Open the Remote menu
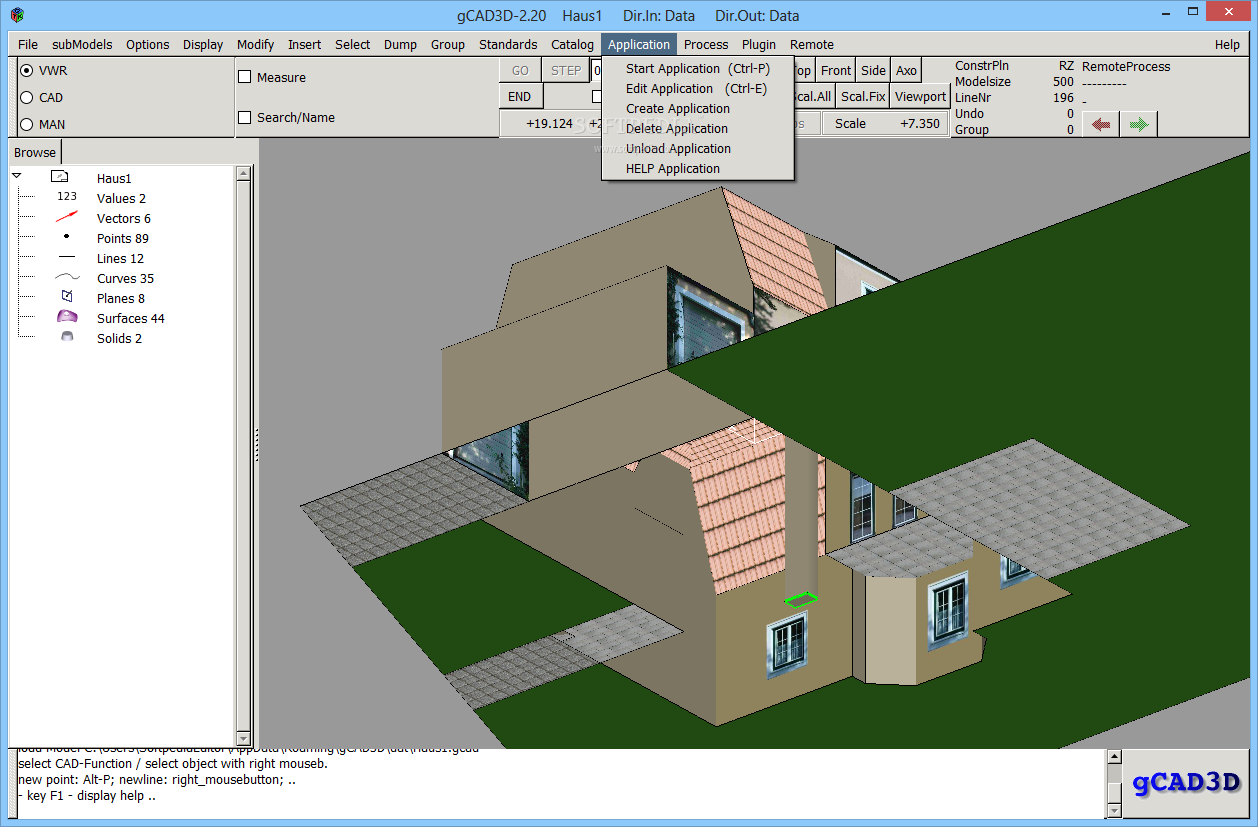The width and height of the screenshot is (1258, 827). tap(811, 44)
